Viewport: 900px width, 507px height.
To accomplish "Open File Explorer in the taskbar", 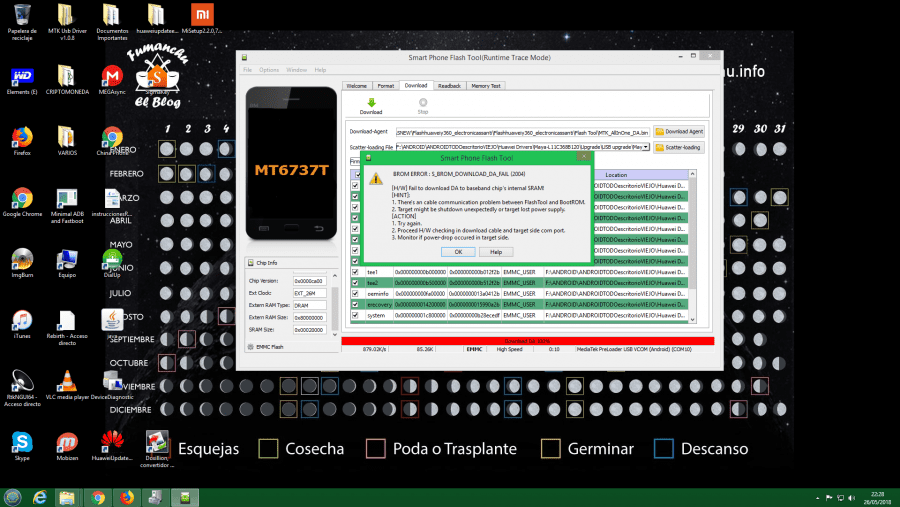I will point(67,497).
